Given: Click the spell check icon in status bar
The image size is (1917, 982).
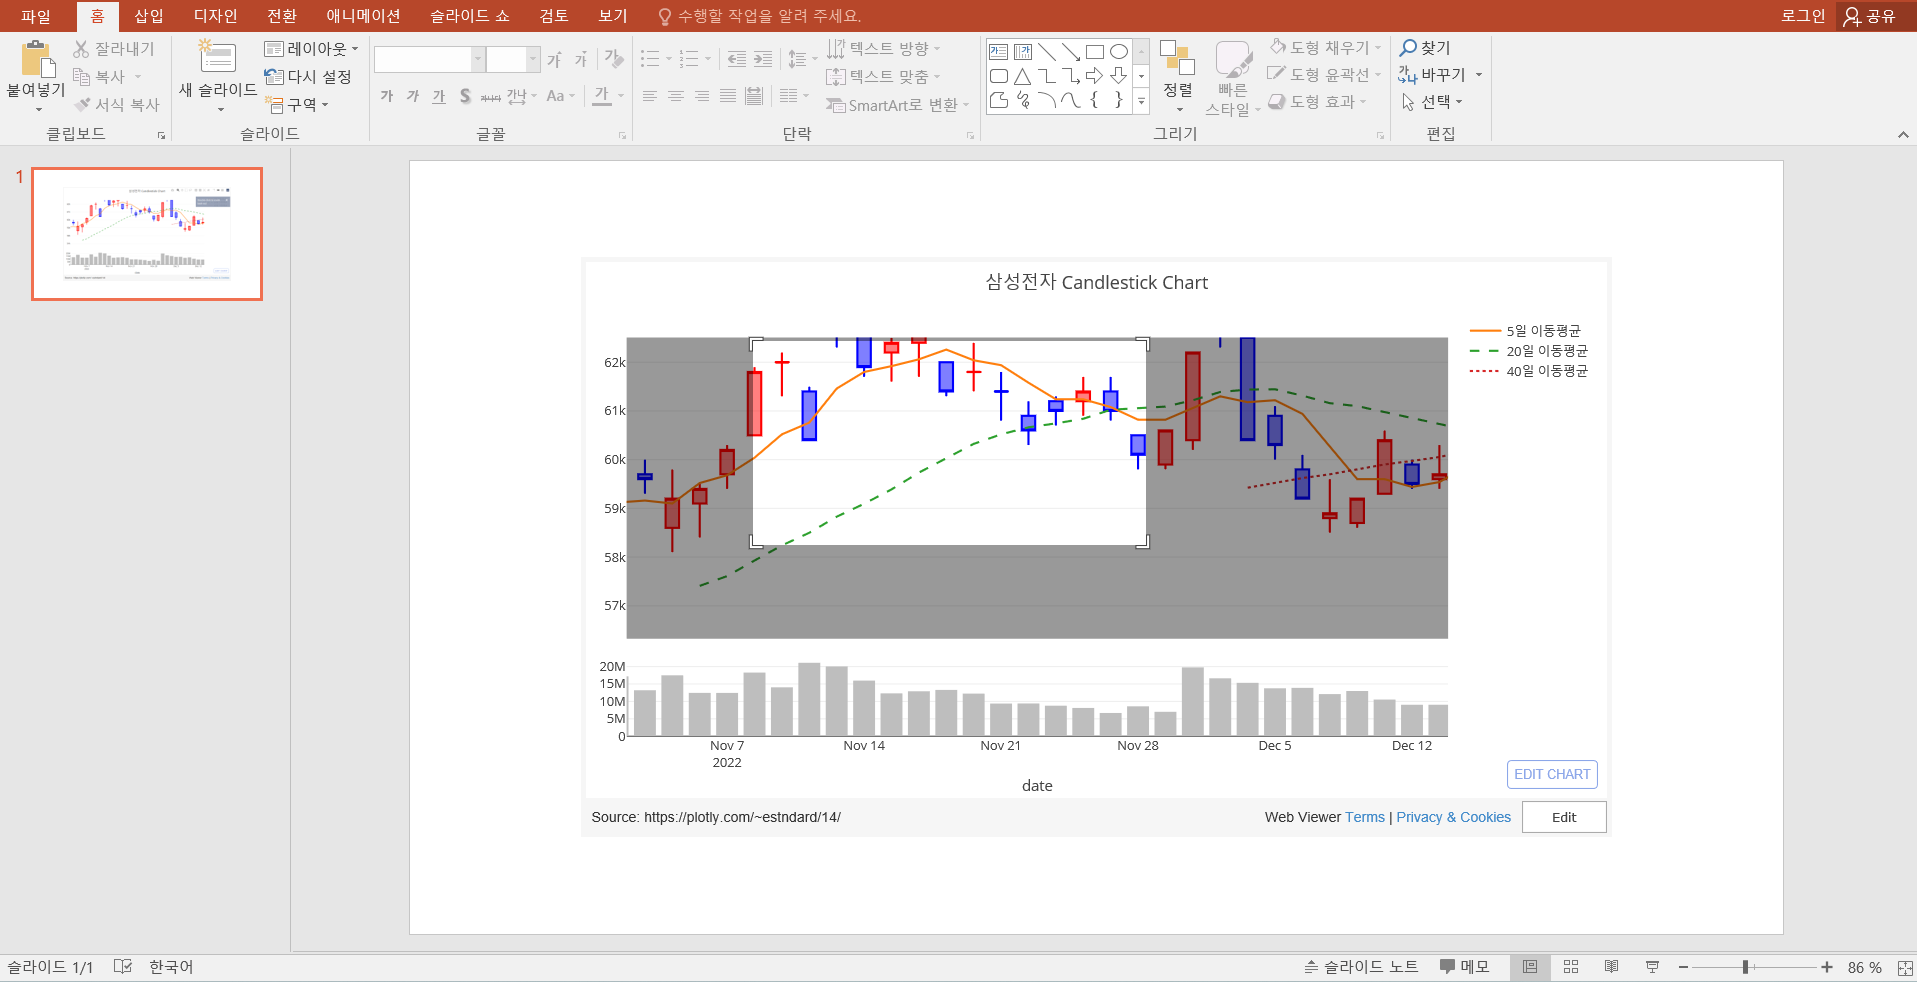Looking at the screenshot, I should click(123, 967).
